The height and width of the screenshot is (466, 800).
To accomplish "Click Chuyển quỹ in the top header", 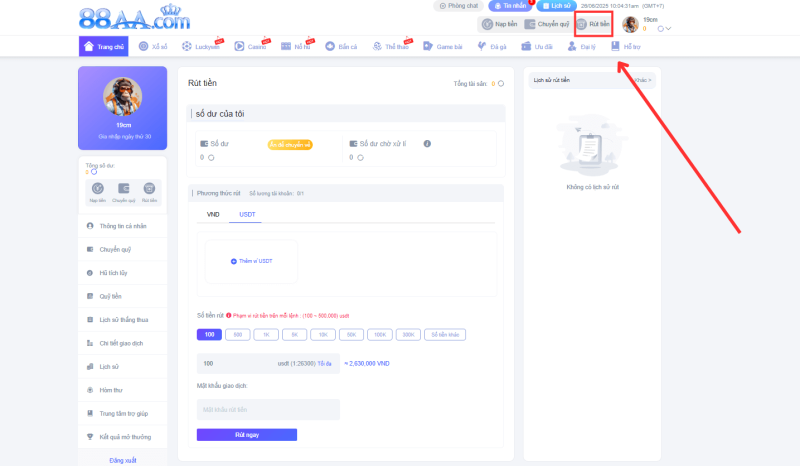I will pos(546,24).
